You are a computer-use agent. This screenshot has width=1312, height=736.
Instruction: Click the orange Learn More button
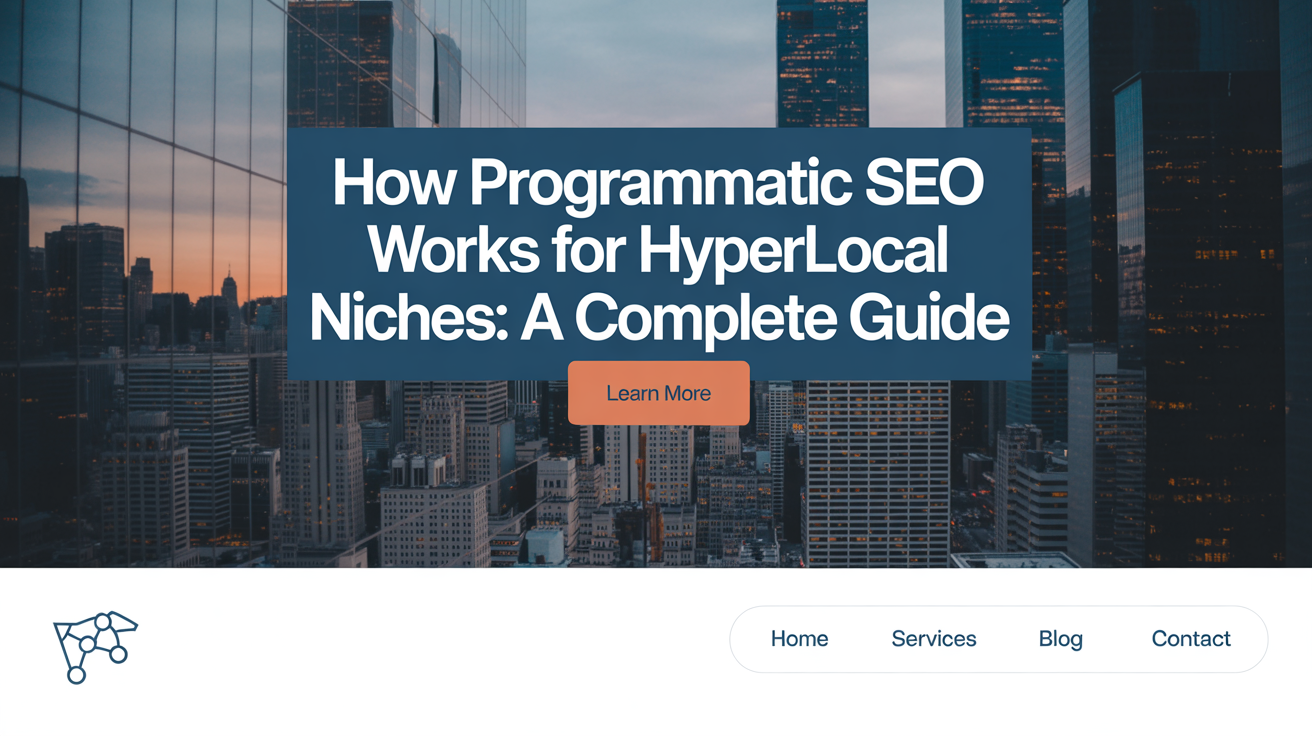pos(658,393)
